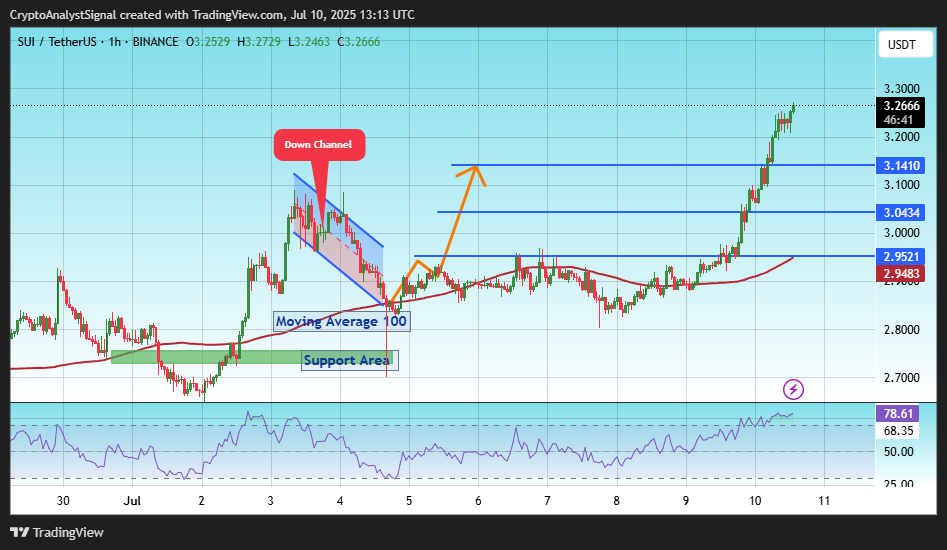Click the Moving Average 100 label
This screenshot has width=947, height=550.
tap(341, 321)
